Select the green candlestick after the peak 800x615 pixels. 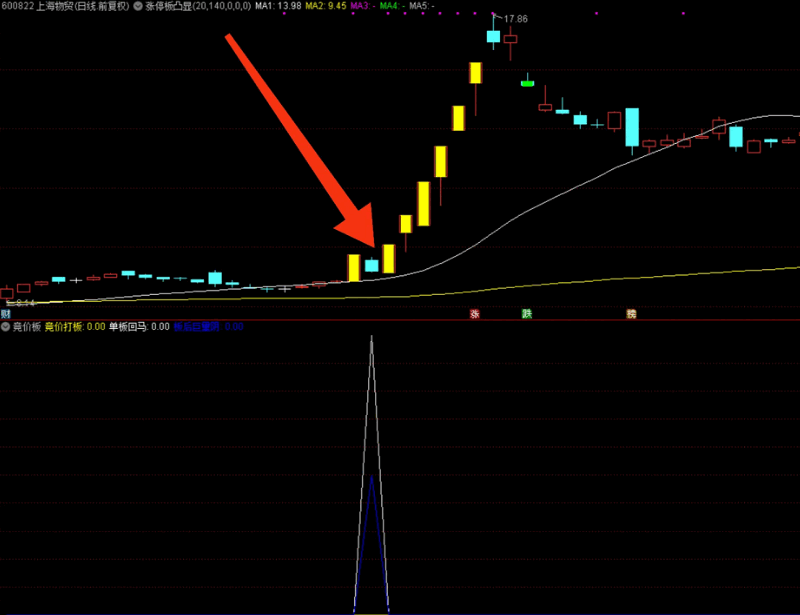click(x=527, y=83)
